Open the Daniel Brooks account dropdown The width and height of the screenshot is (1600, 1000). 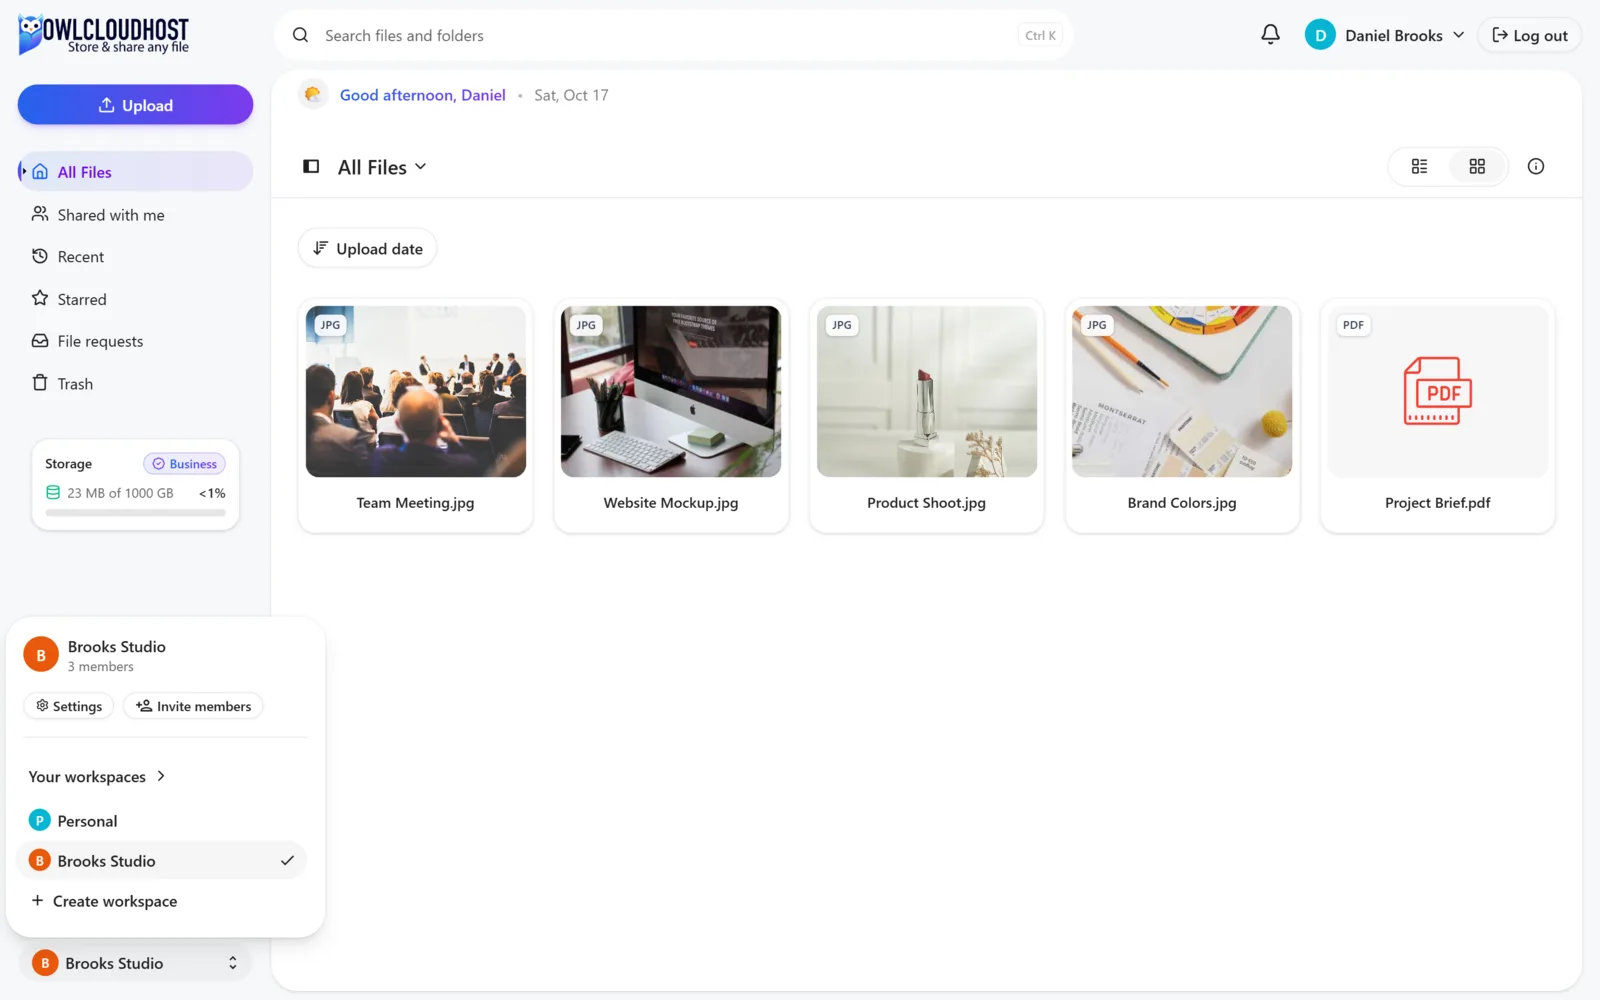(1386, 35)
